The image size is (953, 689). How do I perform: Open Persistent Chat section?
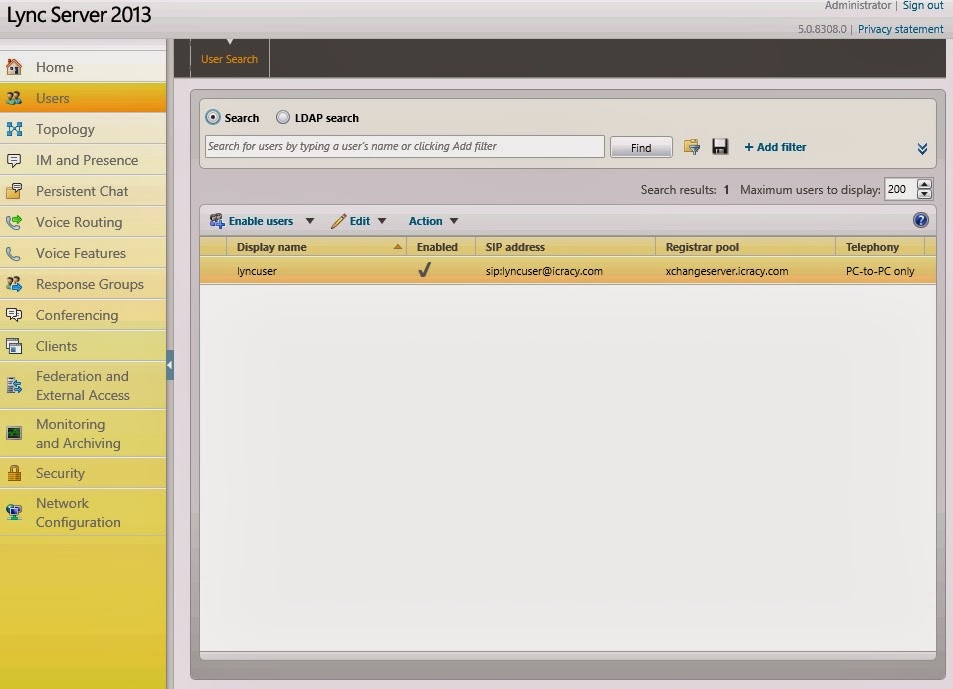[x=82, y=191]
